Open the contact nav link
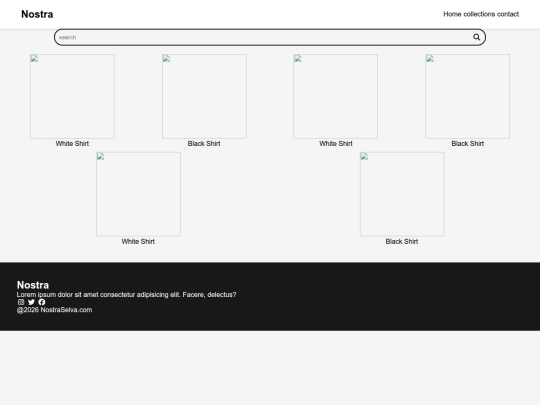The image size is (540, 405). click(508, 14)
